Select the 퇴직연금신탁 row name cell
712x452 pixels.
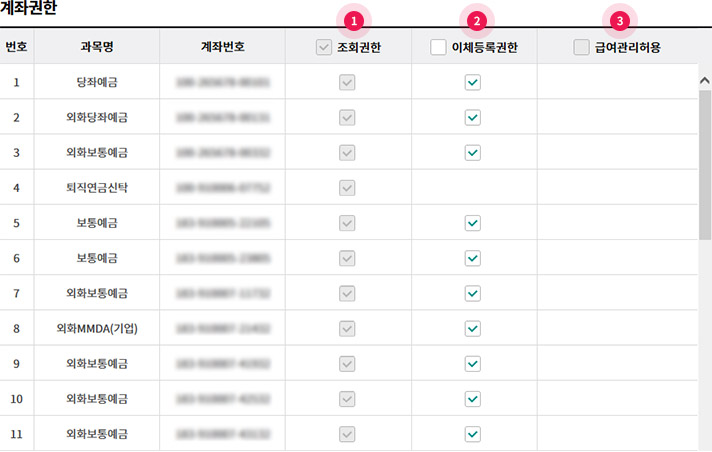click(x=103, y=187)
